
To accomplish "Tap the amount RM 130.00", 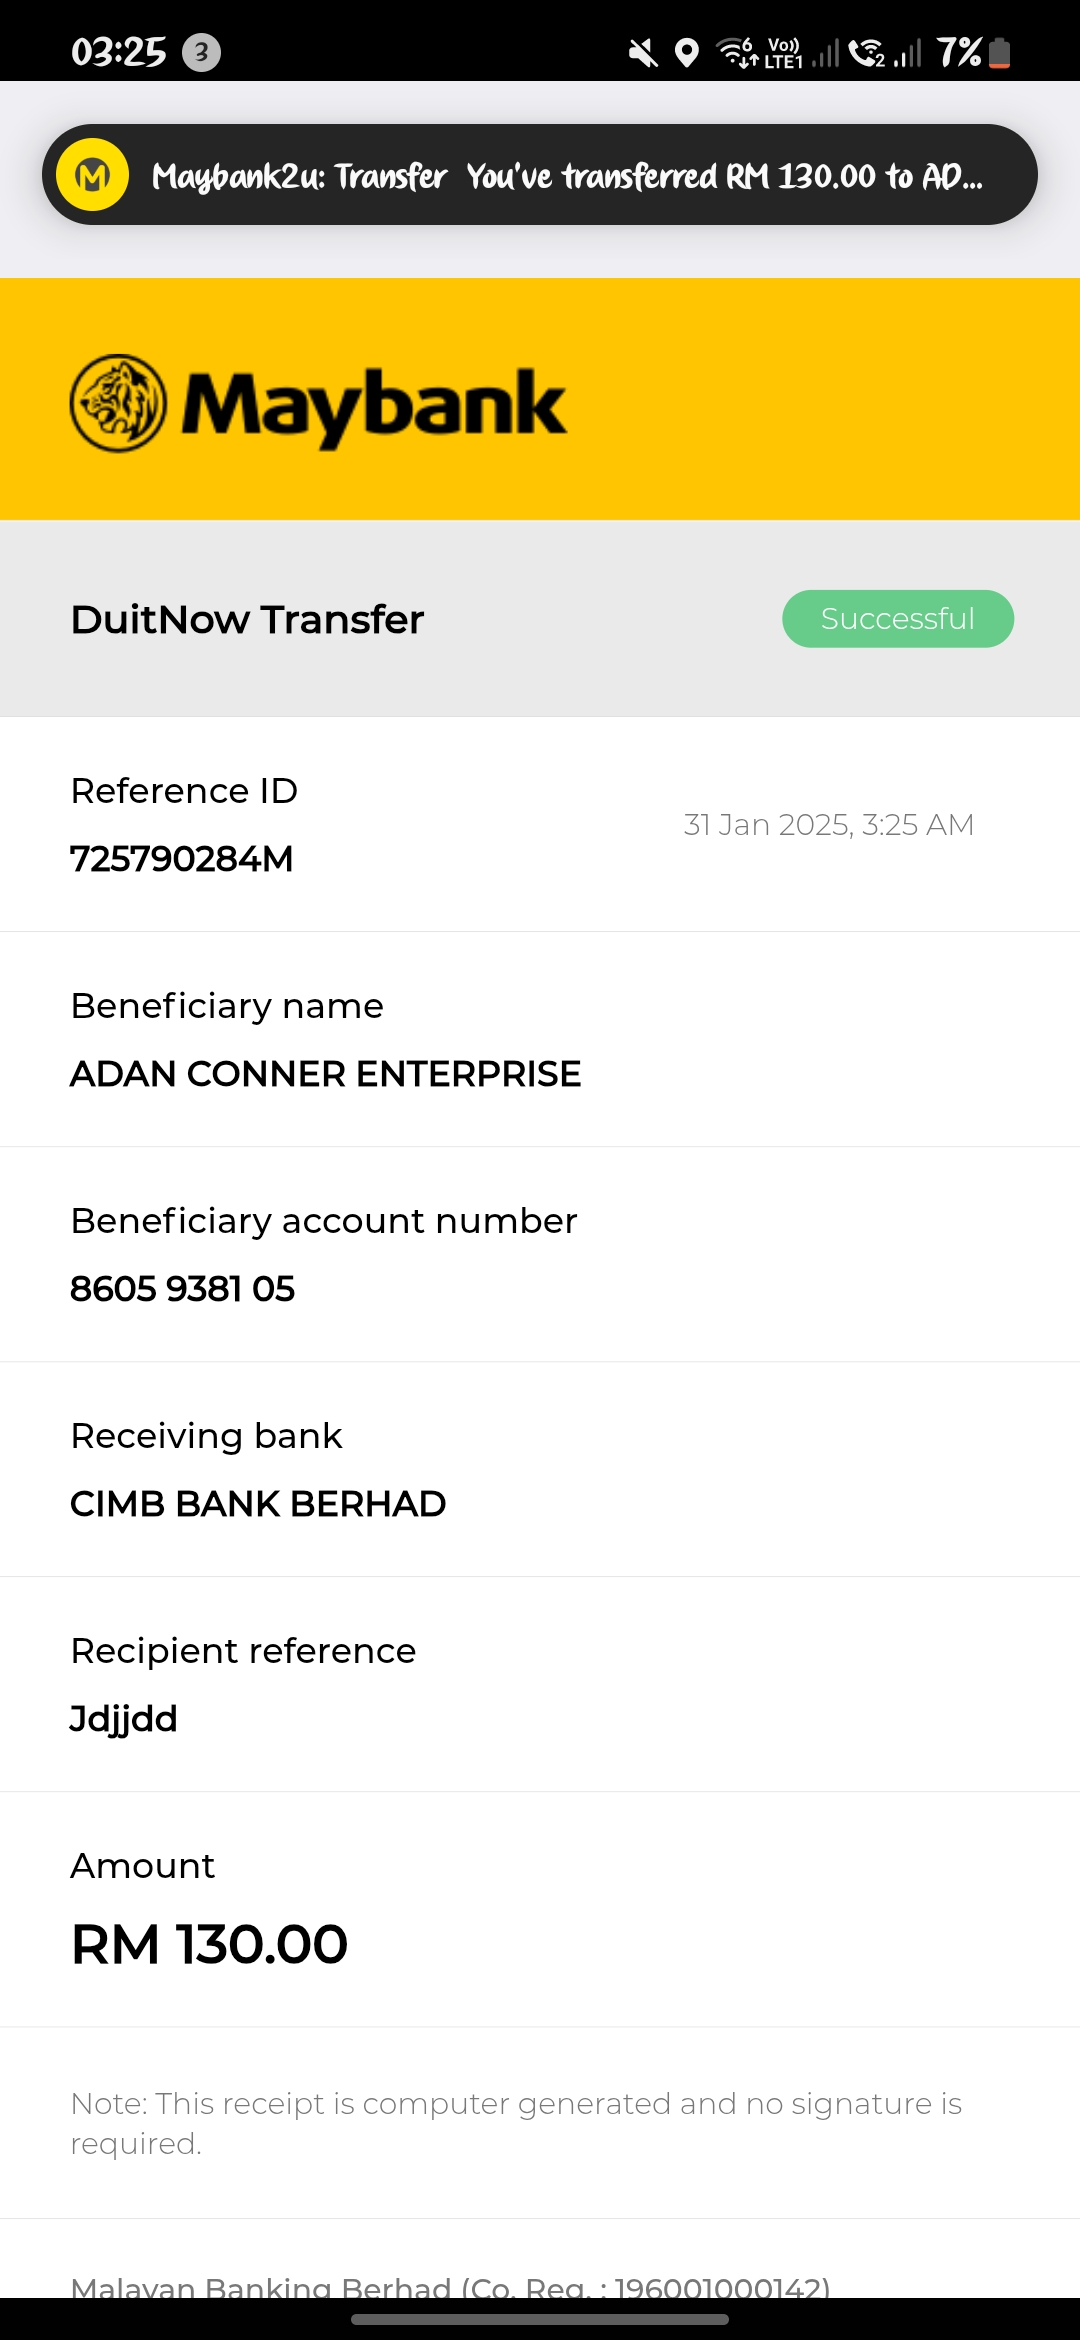I will coord(209,1945).
